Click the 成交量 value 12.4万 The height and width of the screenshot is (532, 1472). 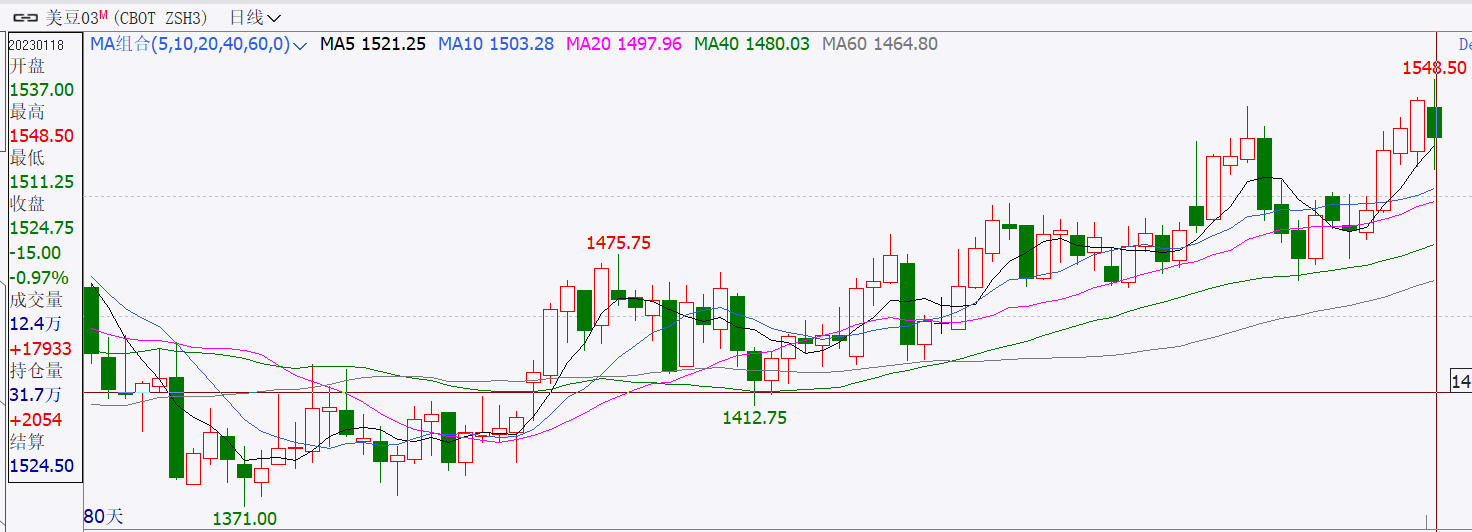(35, 324)
